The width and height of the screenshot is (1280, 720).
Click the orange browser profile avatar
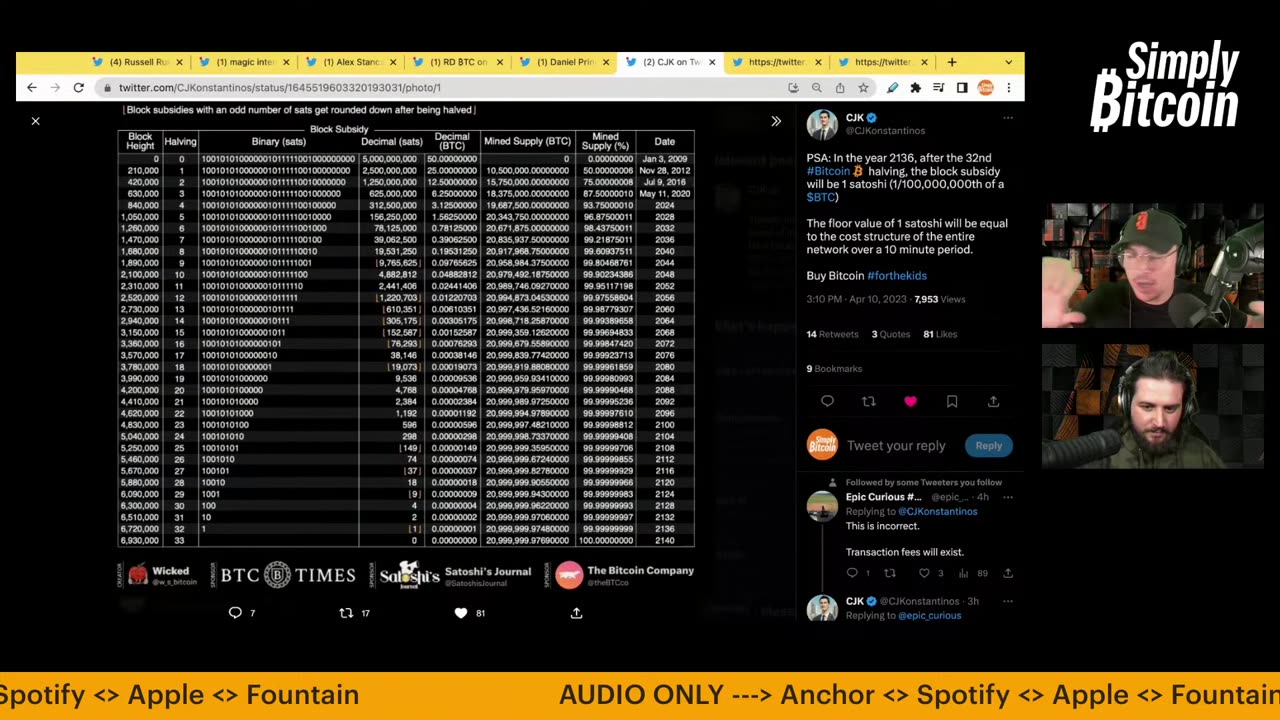click(x=985, y=88)
